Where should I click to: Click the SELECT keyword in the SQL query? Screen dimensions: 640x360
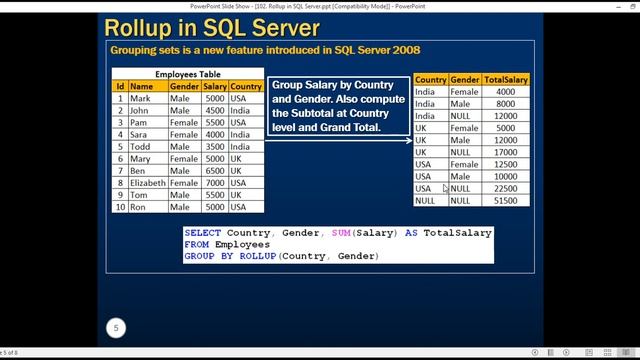pos(202,233)
